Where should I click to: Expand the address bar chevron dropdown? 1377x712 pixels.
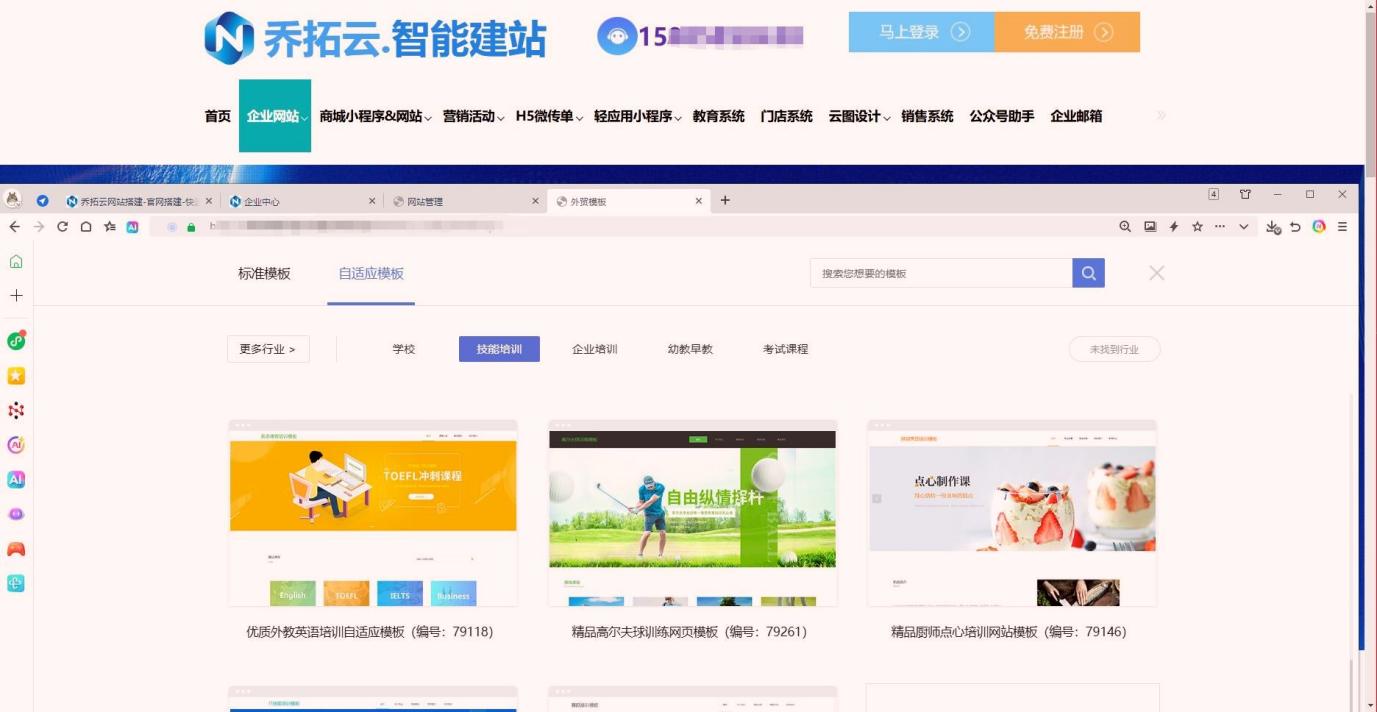coord(1243,227)
